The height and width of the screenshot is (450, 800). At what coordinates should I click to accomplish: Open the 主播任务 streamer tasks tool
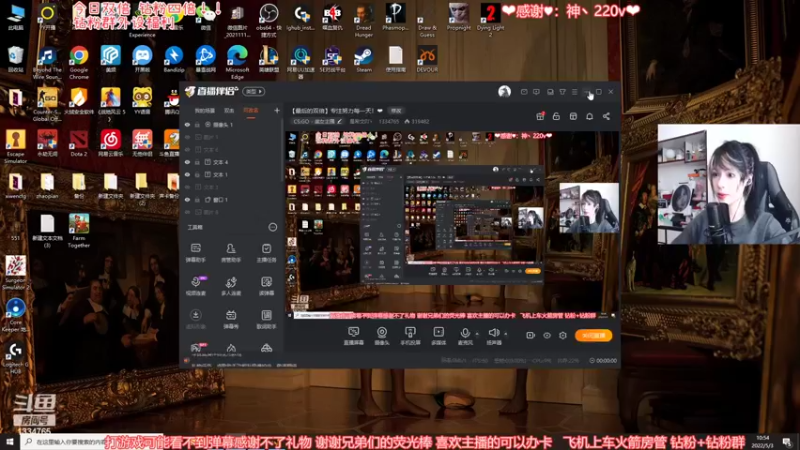[x=266, y=253]
